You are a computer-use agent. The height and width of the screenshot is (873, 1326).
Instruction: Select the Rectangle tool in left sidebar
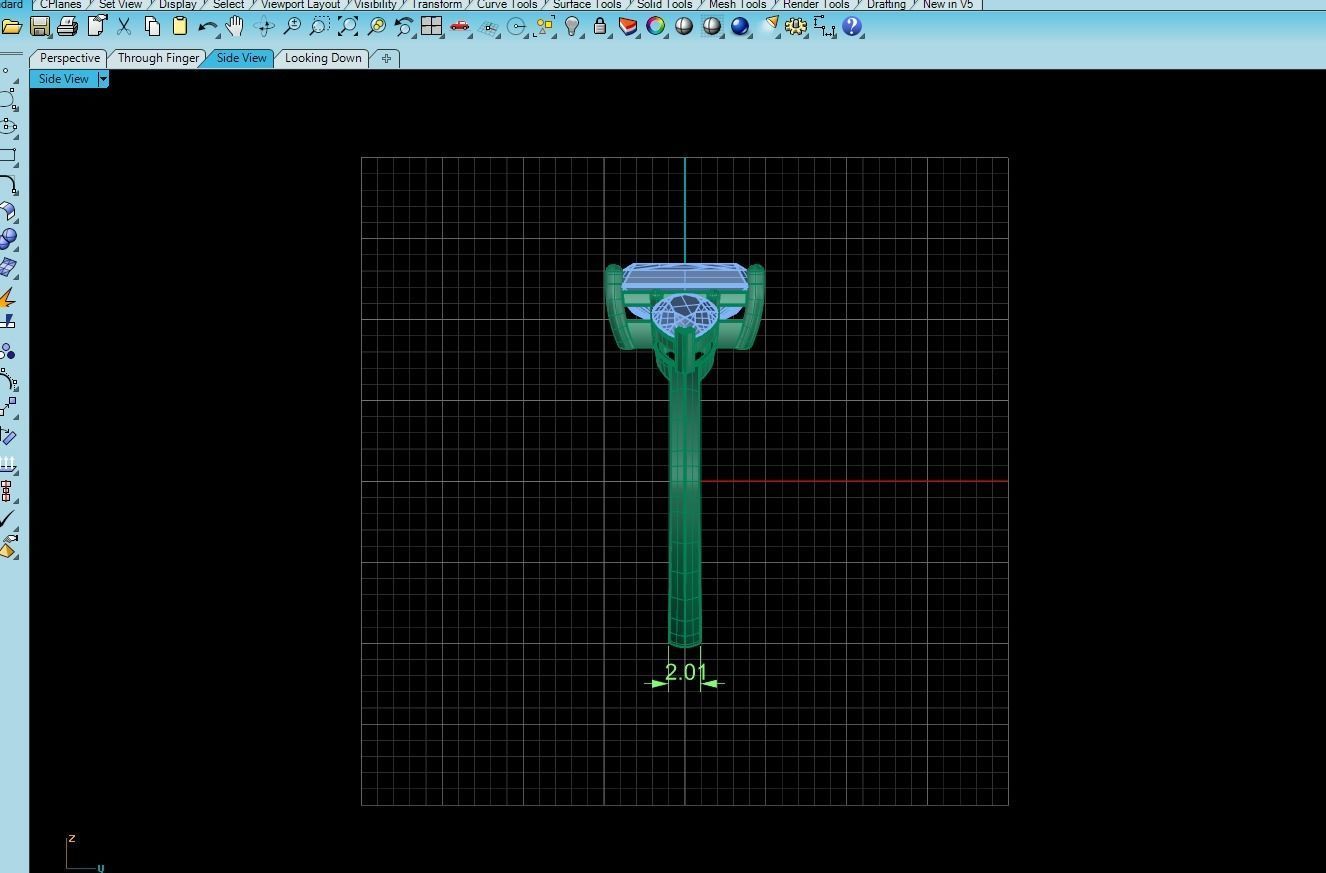(8, 156)
